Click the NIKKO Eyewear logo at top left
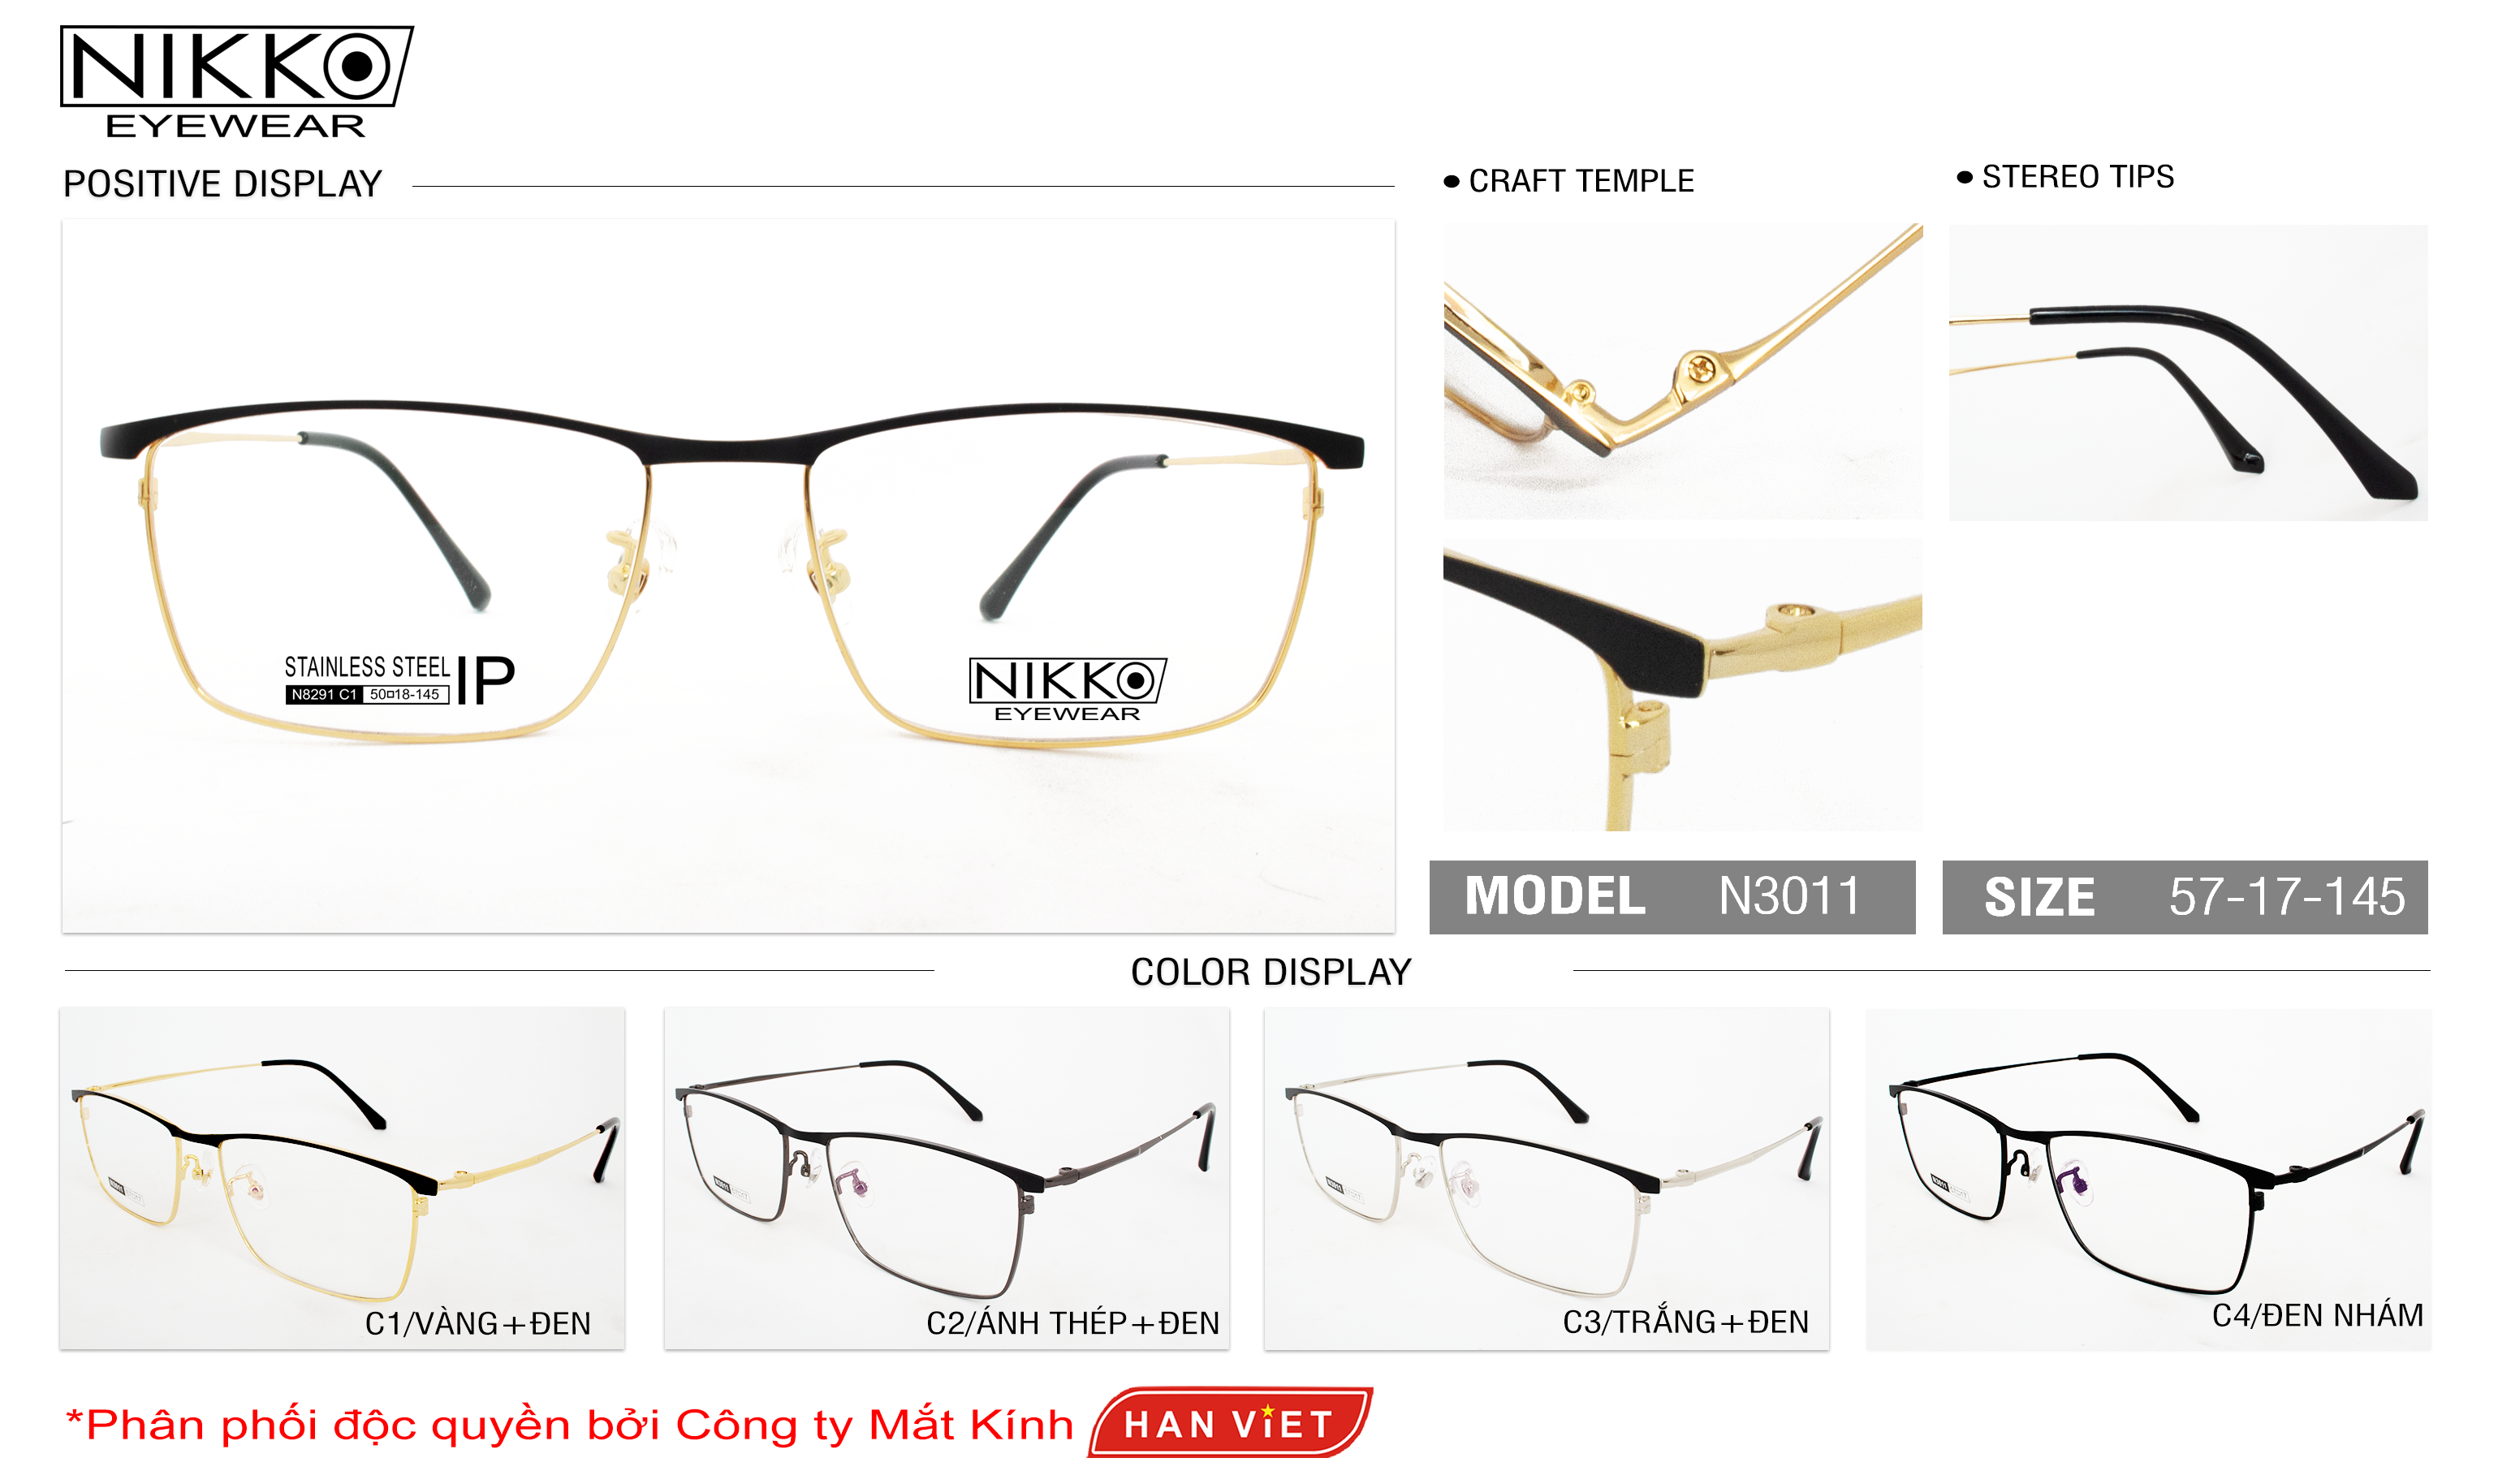This screenshot has width=2498, height=1484. tap(236, 82)
